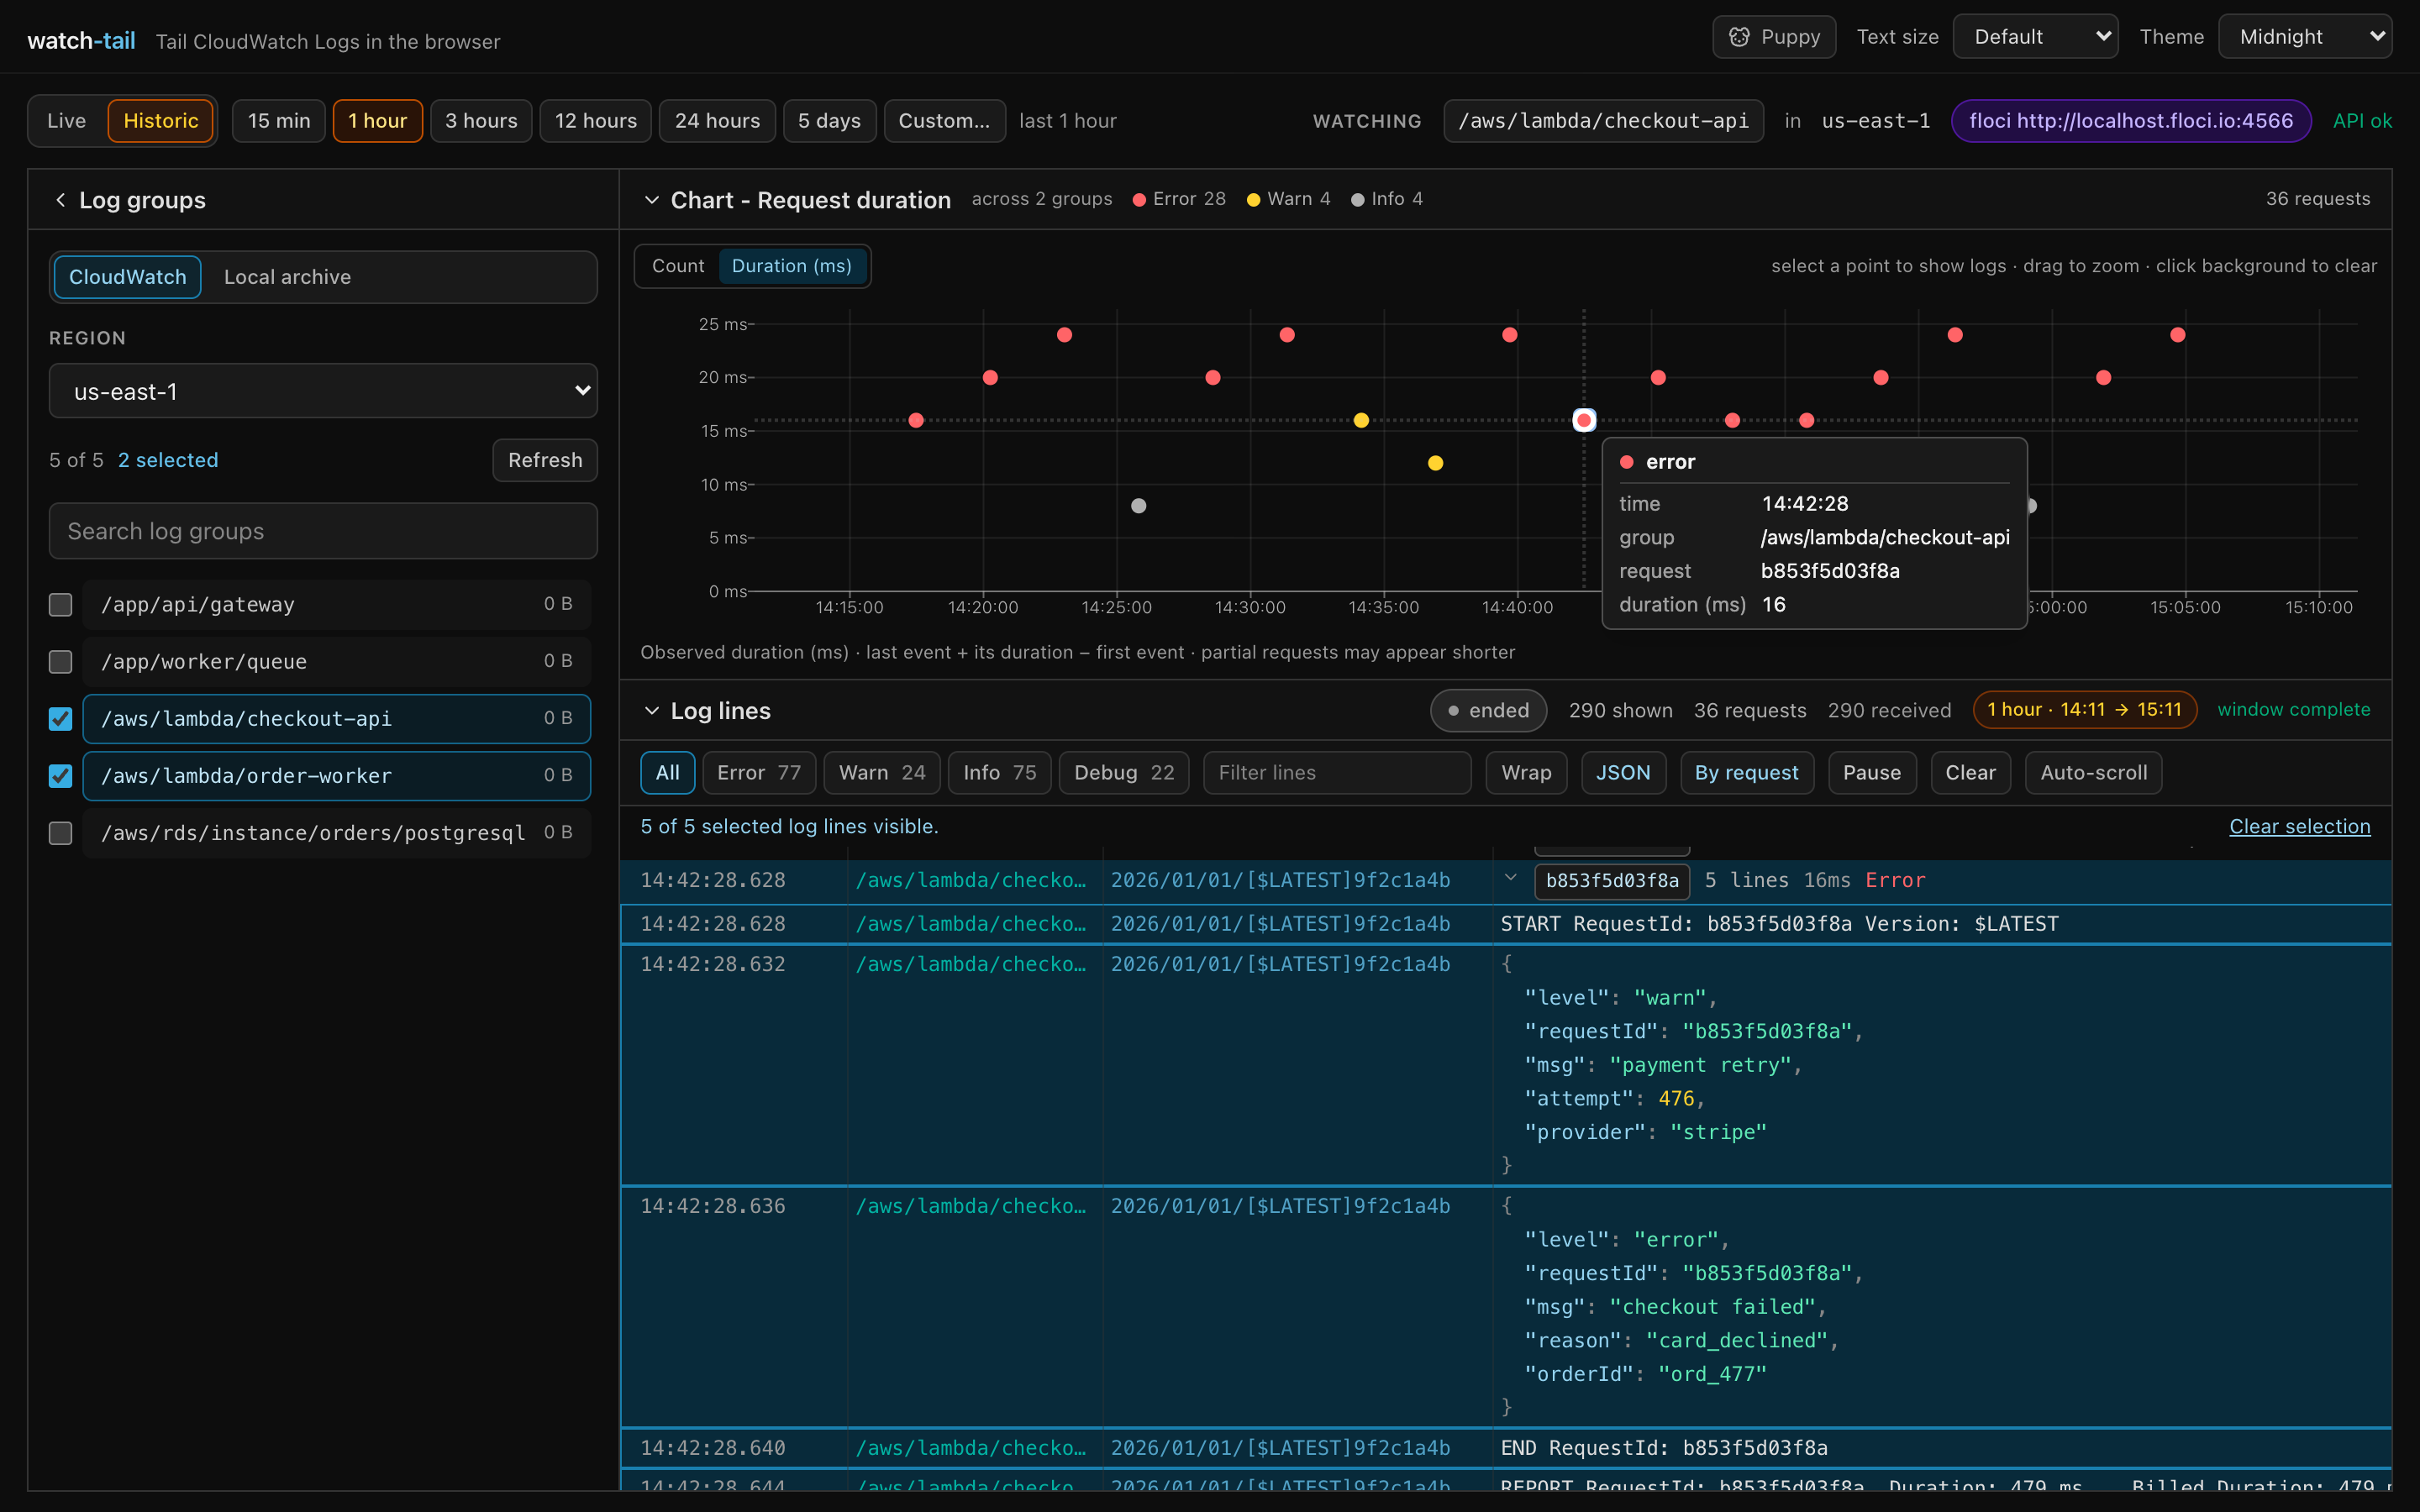Uncheck the /aws/lambda/checkout-api log group
Viewport: 2420px width, 1512px height.
(x=61, y=718)
